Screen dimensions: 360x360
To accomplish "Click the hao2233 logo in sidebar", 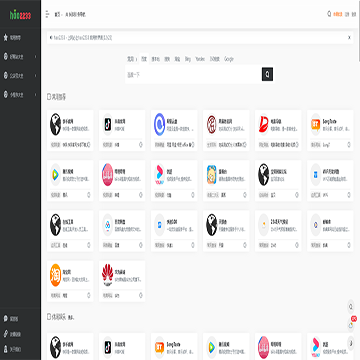I will point(20,15).
